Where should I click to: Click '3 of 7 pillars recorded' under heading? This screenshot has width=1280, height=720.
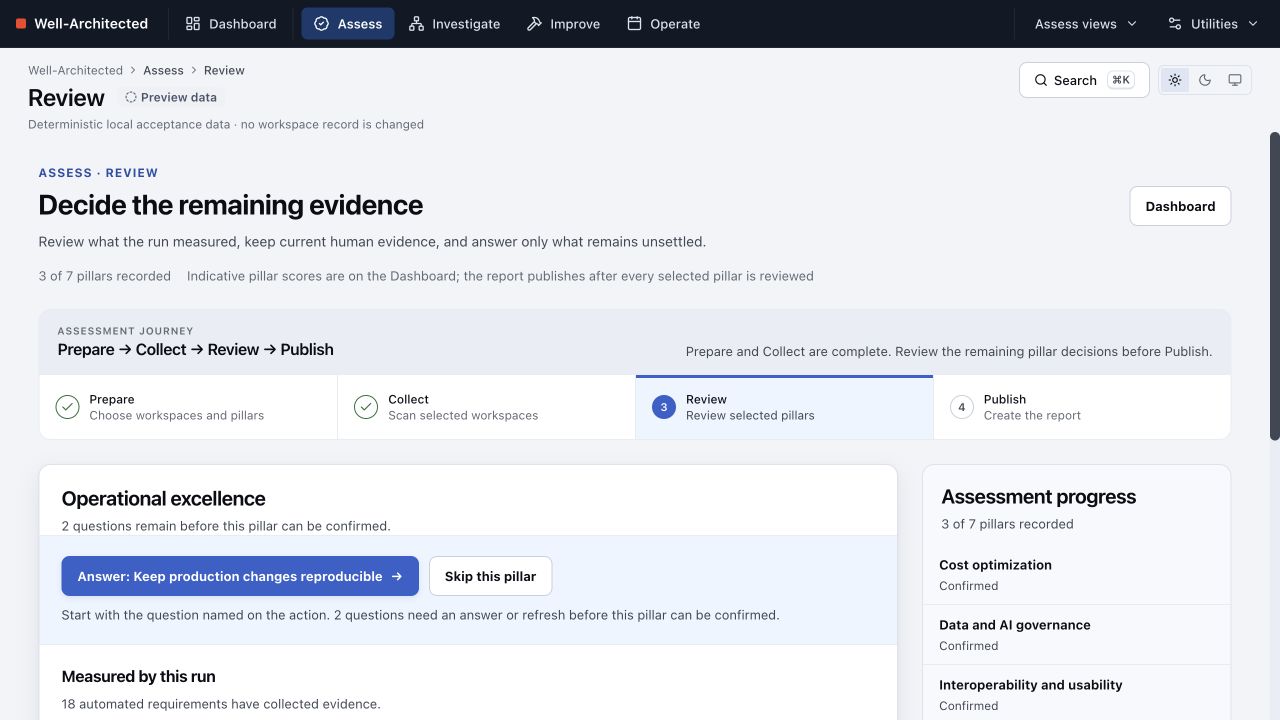pyautogui.click(x=104, y=276)
